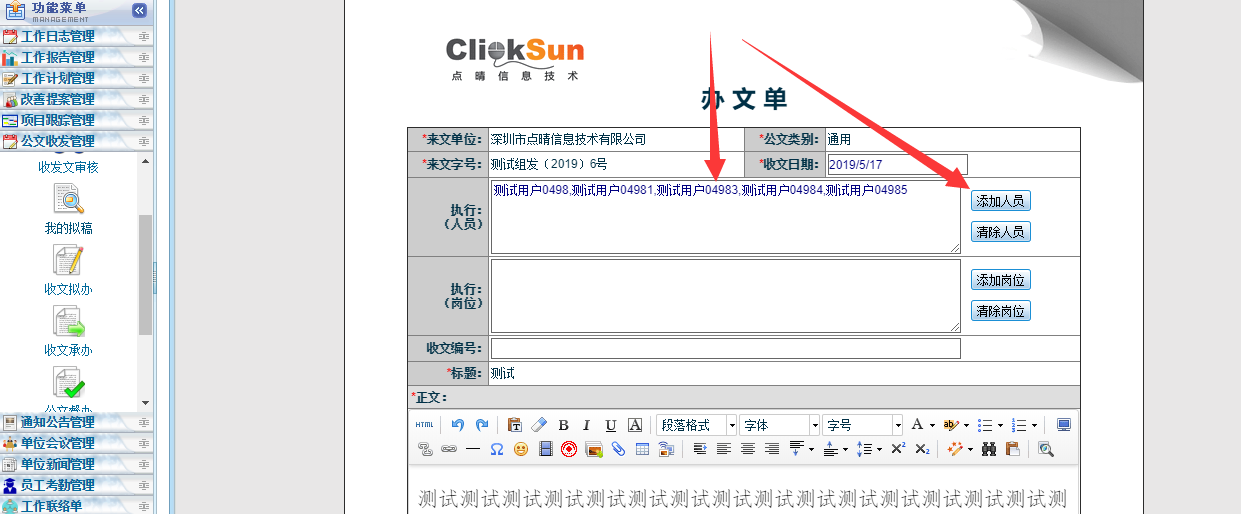1241x514 pixels.
Task: Open the 字号 font size dropdown
Action: pos(862,425)
